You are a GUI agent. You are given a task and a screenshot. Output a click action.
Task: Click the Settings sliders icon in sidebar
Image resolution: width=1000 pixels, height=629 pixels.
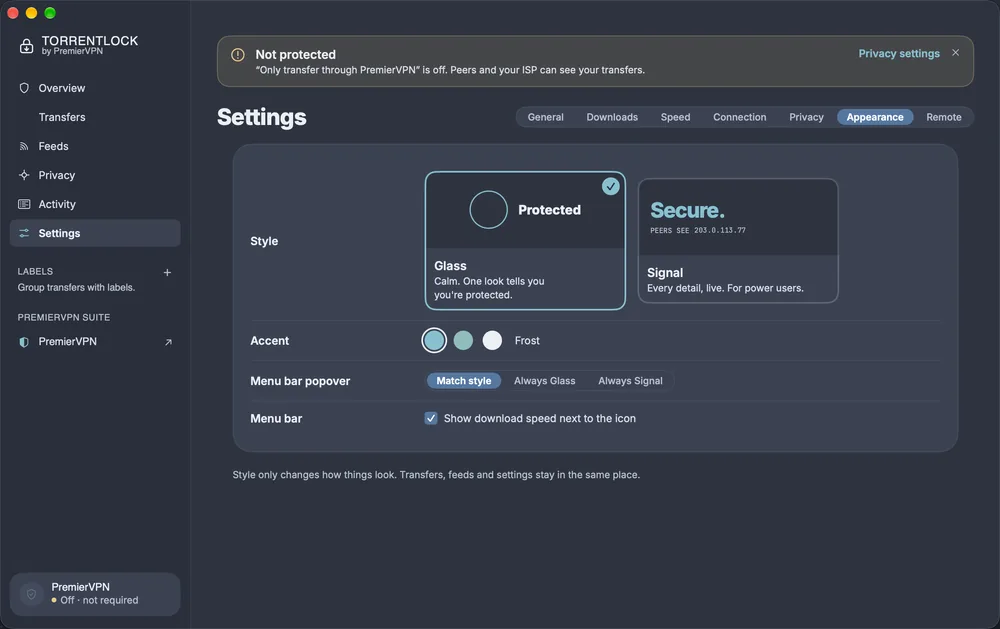click(24, 233)
